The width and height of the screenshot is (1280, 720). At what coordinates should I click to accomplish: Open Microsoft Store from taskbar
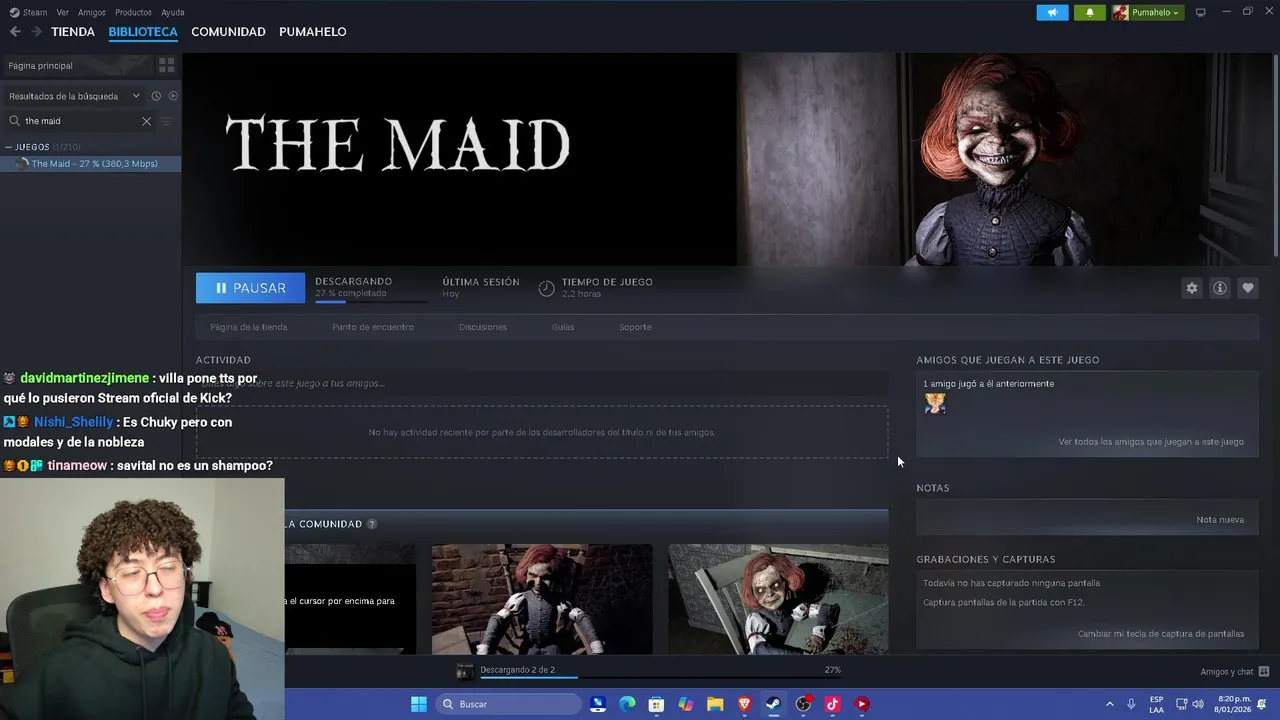[656, 704]
